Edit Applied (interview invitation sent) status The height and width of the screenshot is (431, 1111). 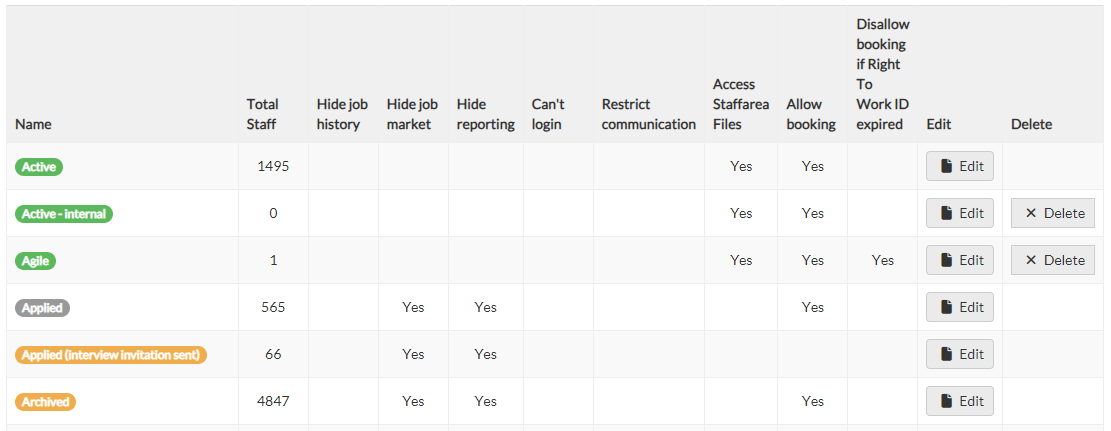960,354
